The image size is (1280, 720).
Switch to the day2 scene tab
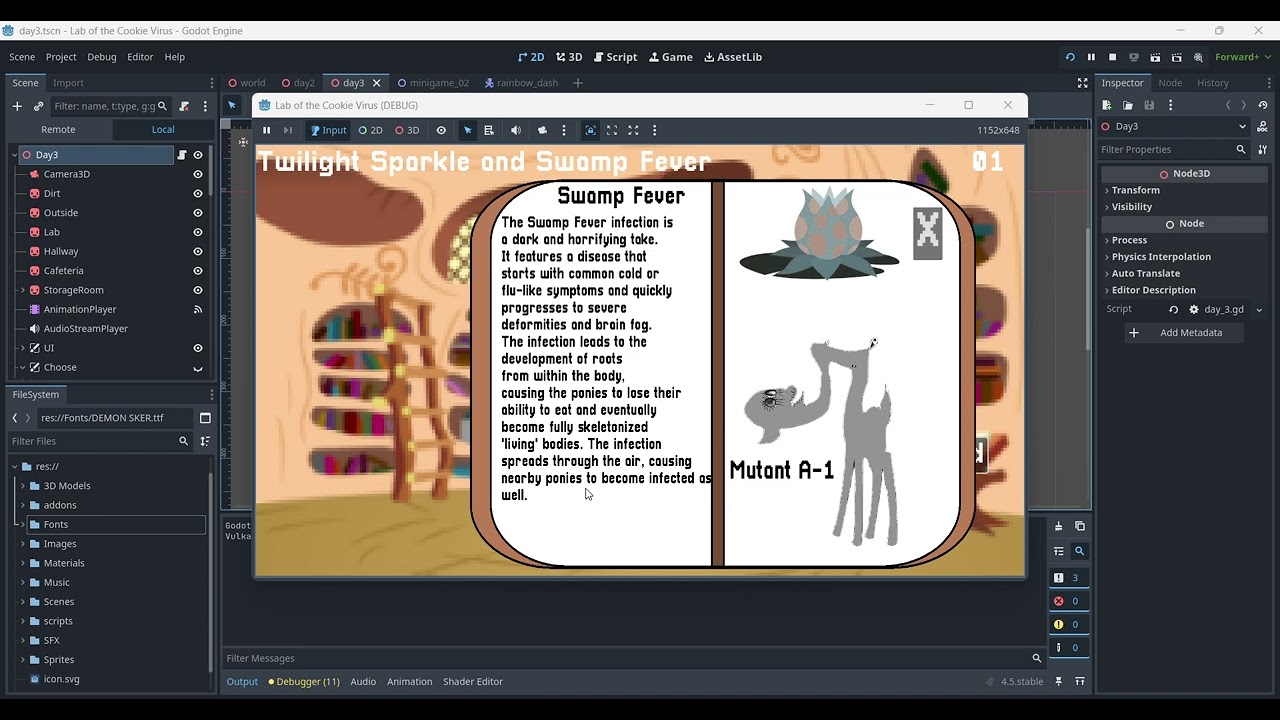click(x=298, y=83)
